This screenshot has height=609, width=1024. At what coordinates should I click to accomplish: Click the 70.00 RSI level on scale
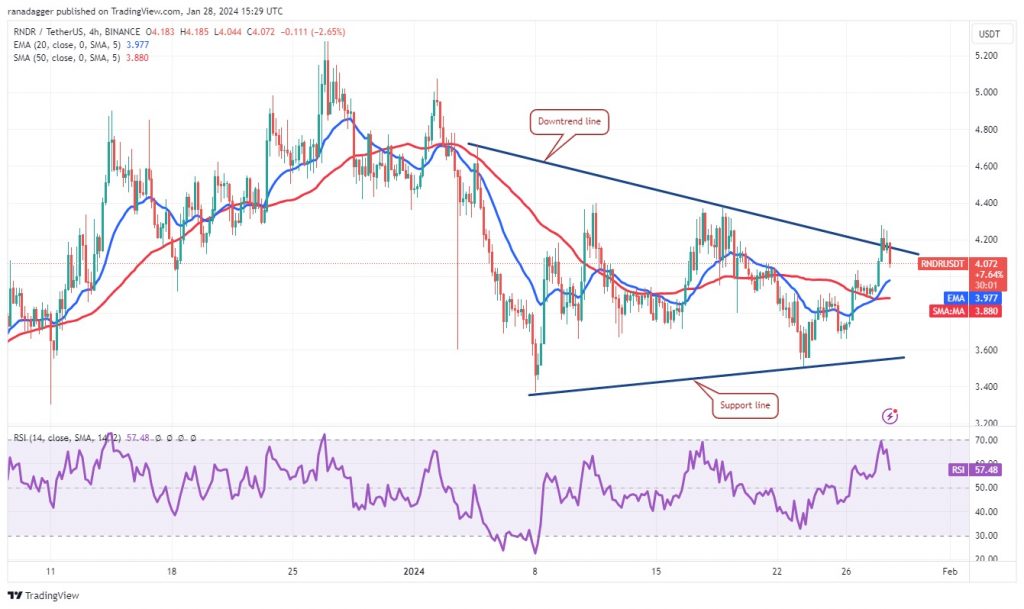[986, 441]
